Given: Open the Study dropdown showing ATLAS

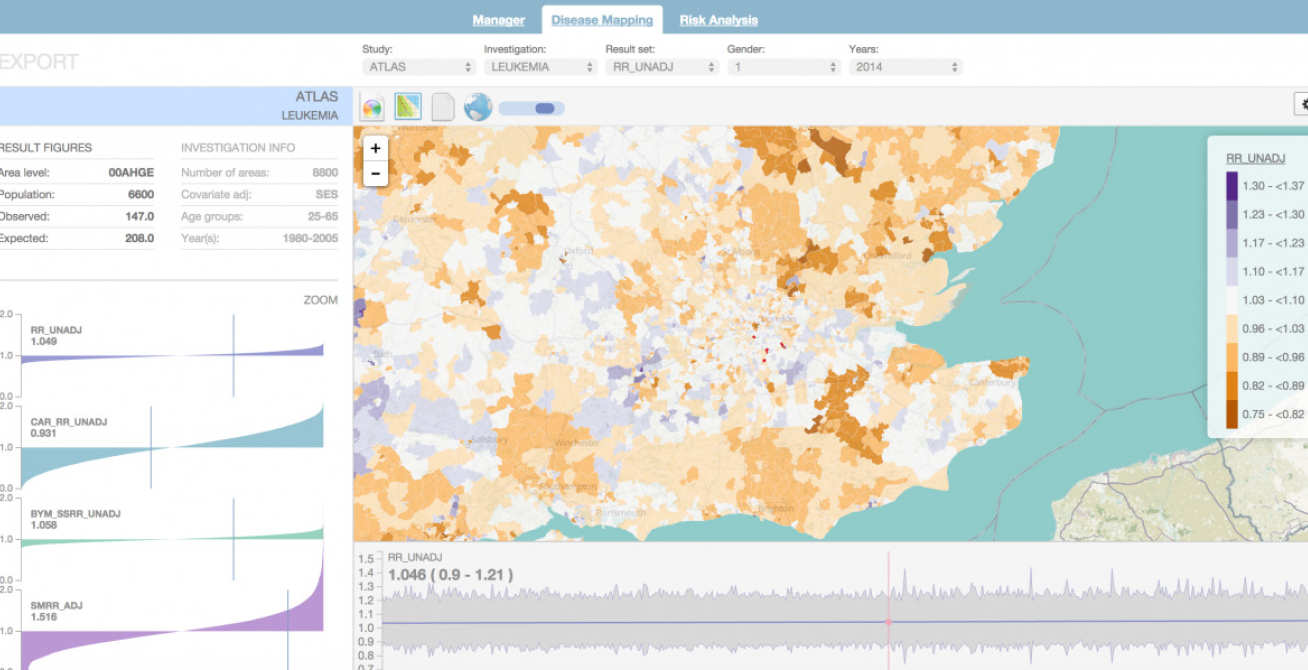Looking at the screenshot, I should click(418, 67).
